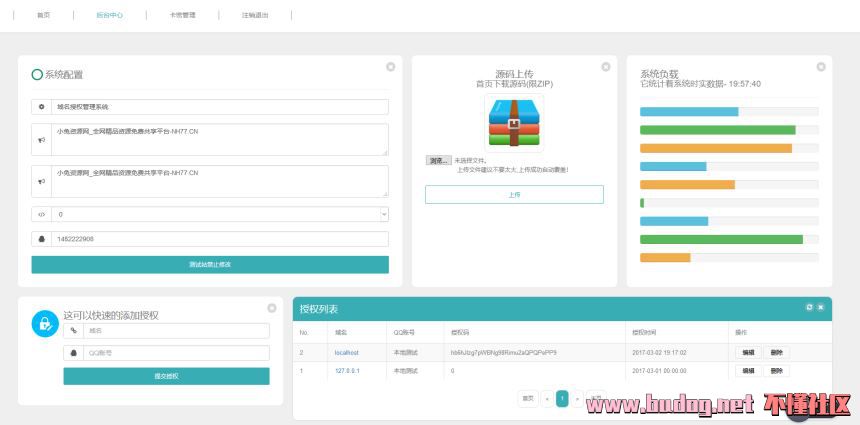Screen dimensions: 860x425
Task: Refresh the 授权列表 table
Action: click(x=809, y=307)
